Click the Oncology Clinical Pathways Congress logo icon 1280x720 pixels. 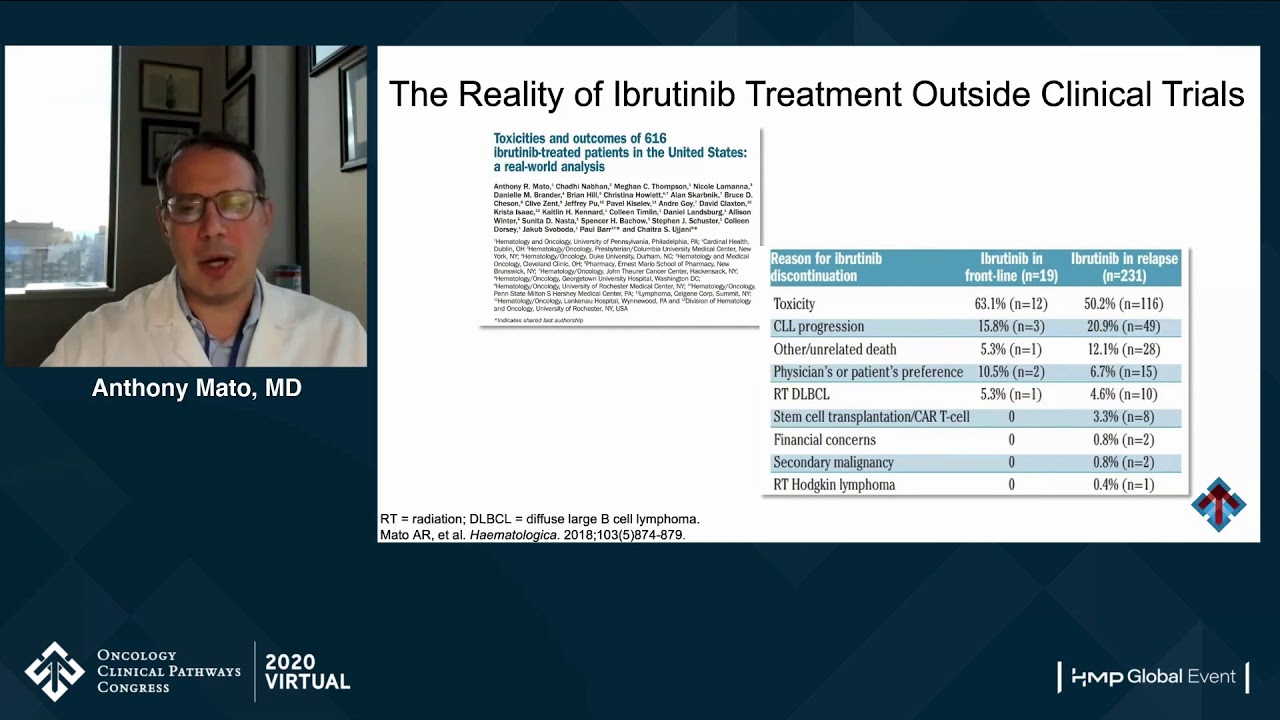[x=54, y=671]
